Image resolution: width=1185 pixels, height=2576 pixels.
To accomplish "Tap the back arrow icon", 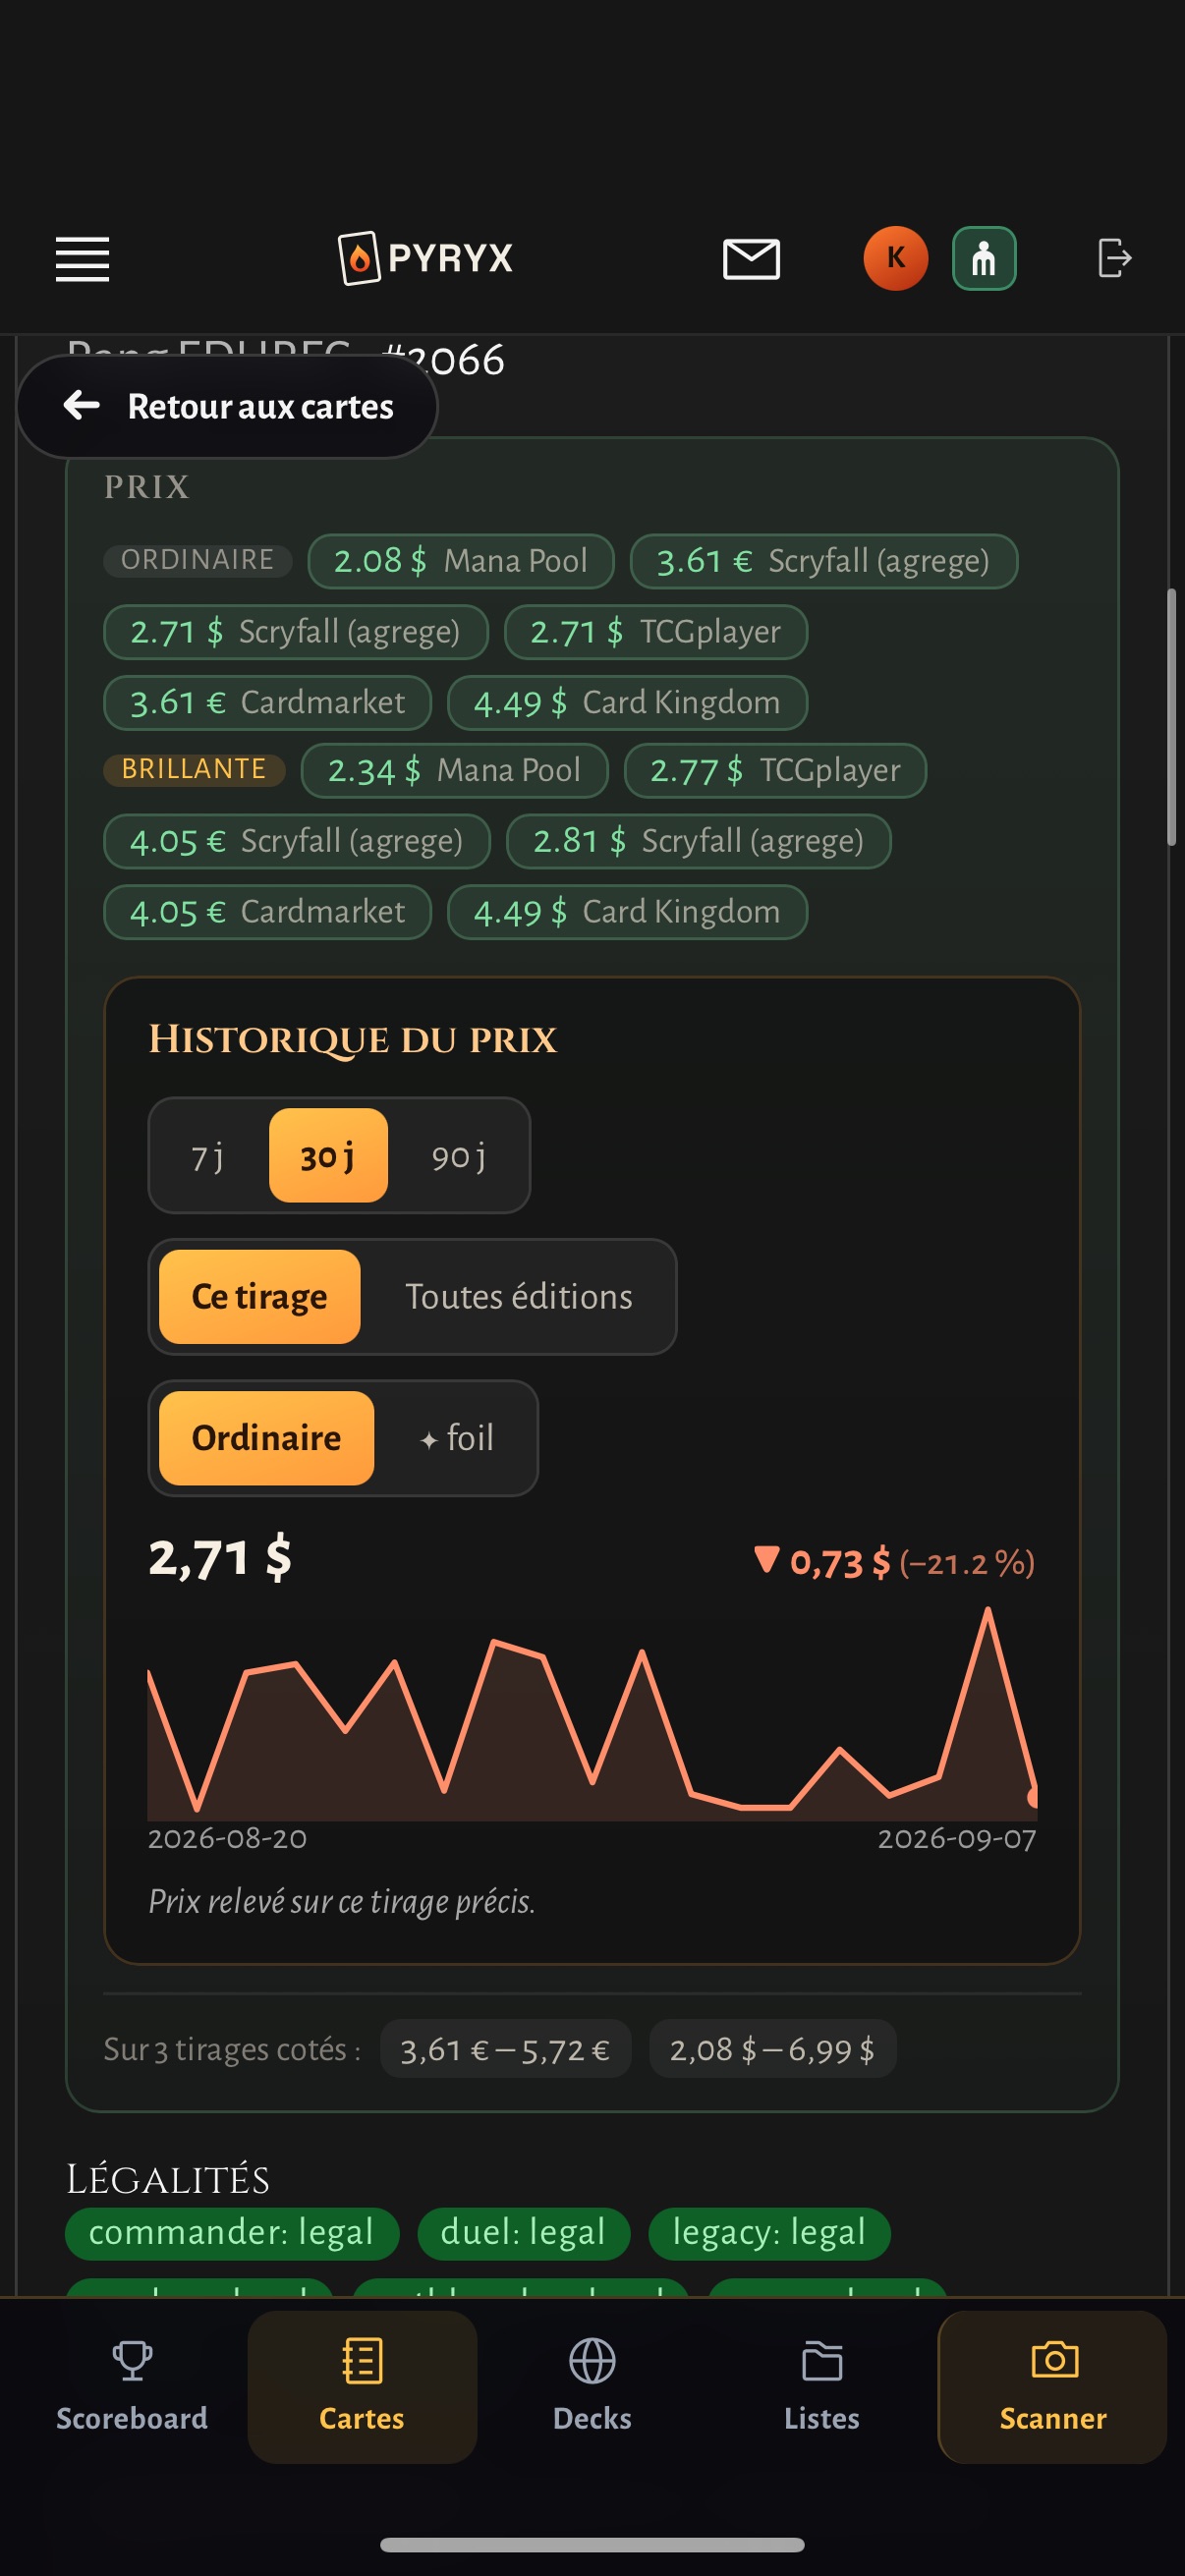I will coord(82,405).
